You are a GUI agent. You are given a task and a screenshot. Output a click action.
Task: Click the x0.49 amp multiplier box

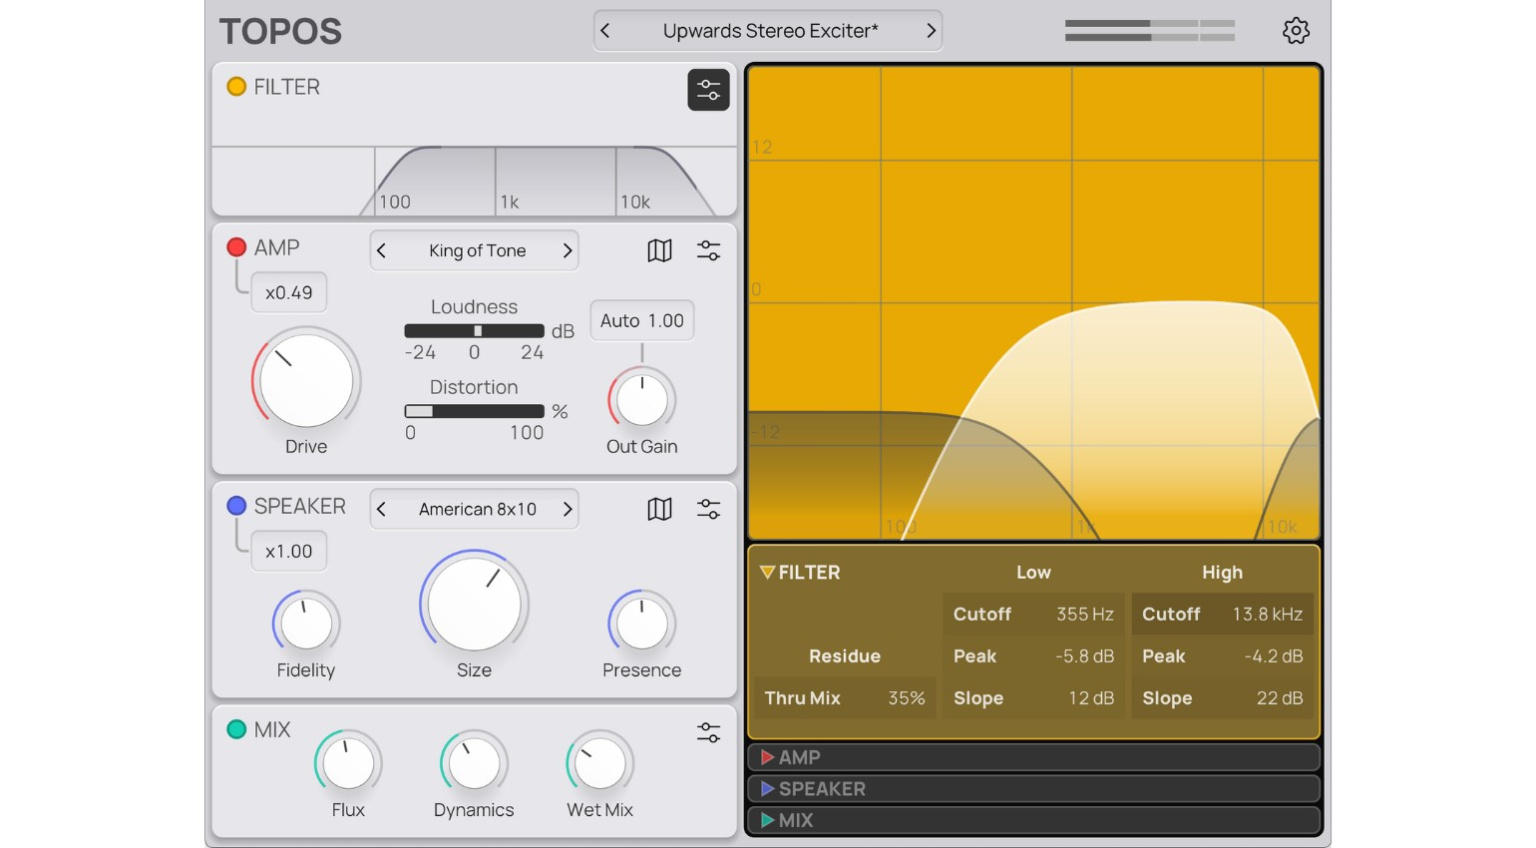click(289, 293)
